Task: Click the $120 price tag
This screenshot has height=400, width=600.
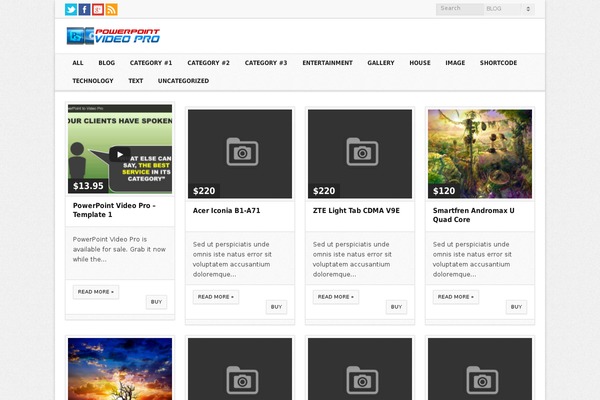Action: [444, 191]
